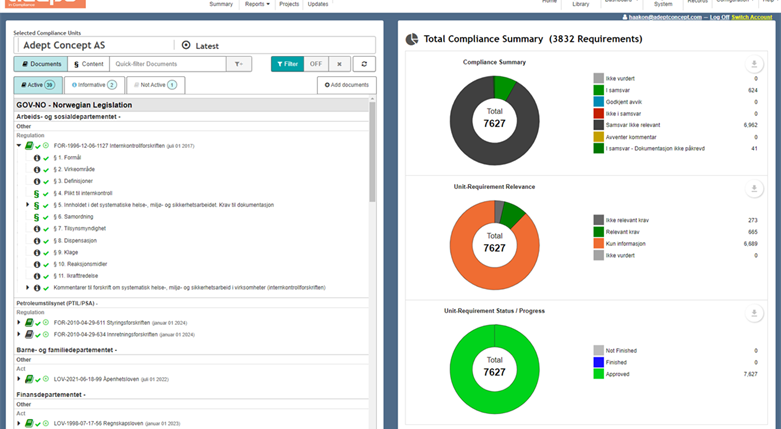
Task: Open the Reports dropdown menu
Action: pos(257,4)
